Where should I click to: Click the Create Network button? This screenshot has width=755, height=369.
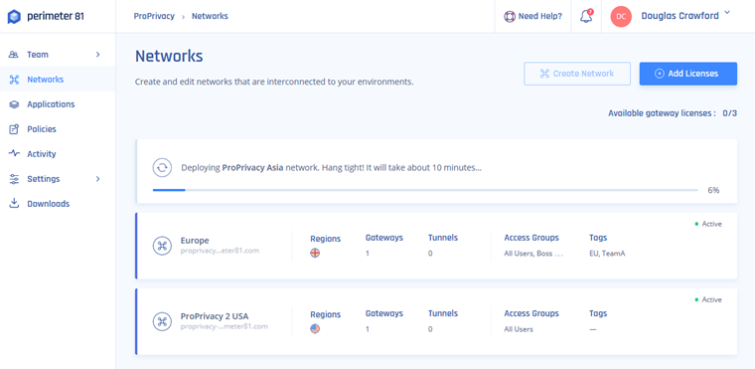tap(577, 74)
